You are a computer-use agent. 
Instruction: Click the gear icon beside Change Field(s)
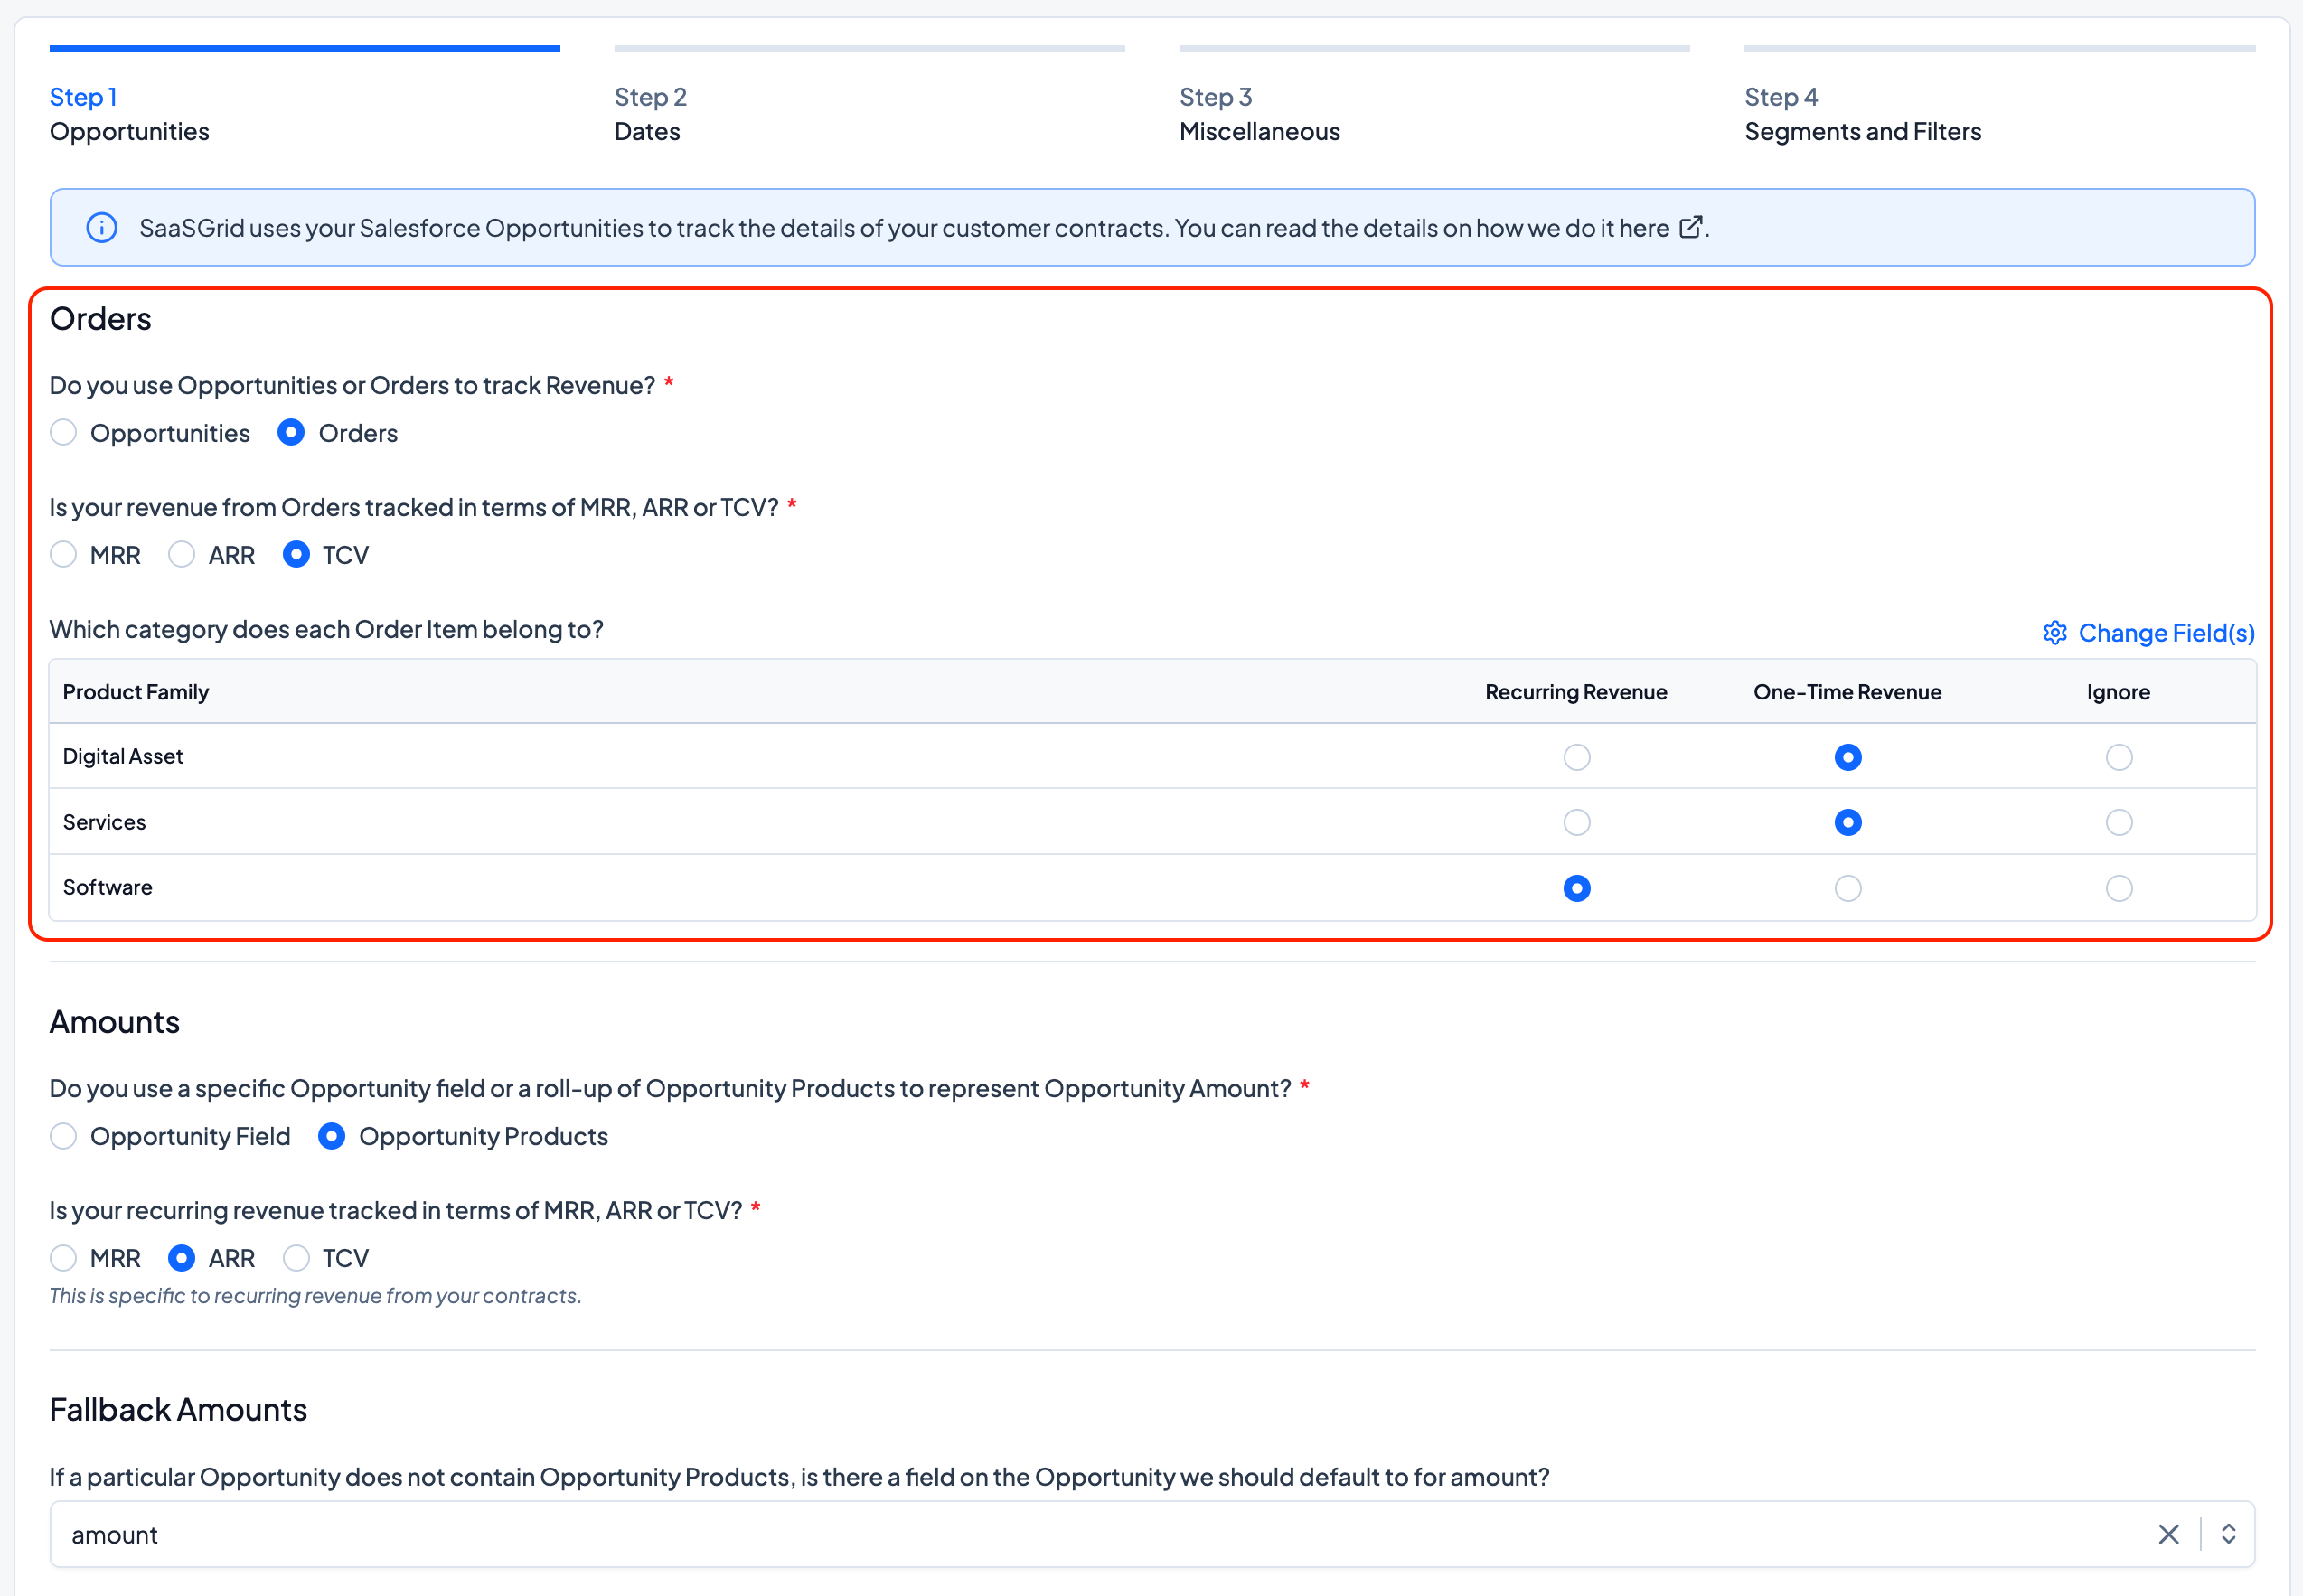click(x=2054, y=633)
